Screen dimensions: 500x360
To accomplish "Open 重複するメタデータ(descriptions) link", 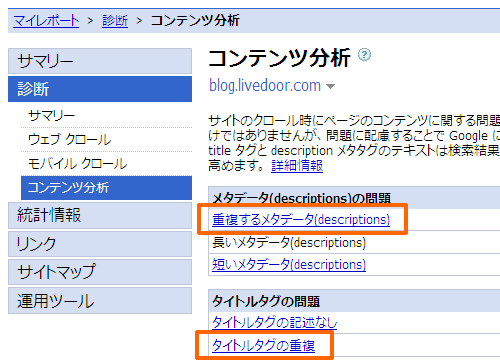I will pos(301,220).
